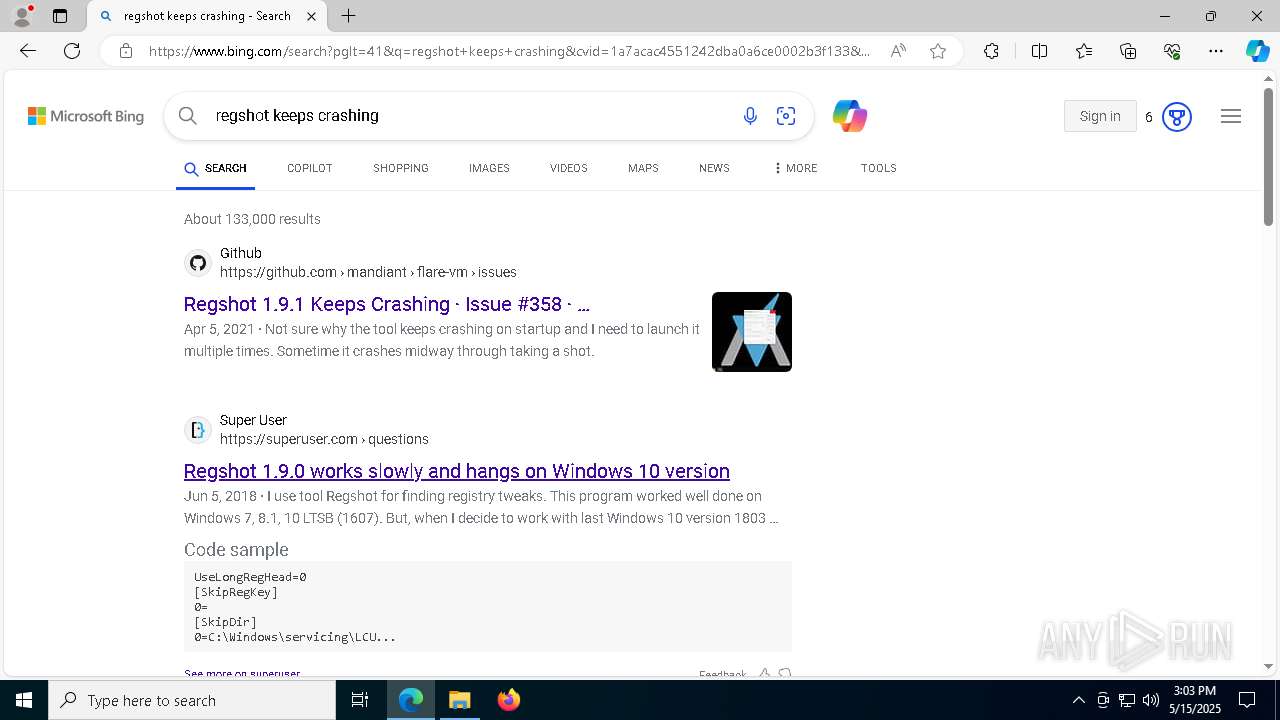Activate Read aloud icon in address bar
The image size is (1280, 720).
[898, 51]
